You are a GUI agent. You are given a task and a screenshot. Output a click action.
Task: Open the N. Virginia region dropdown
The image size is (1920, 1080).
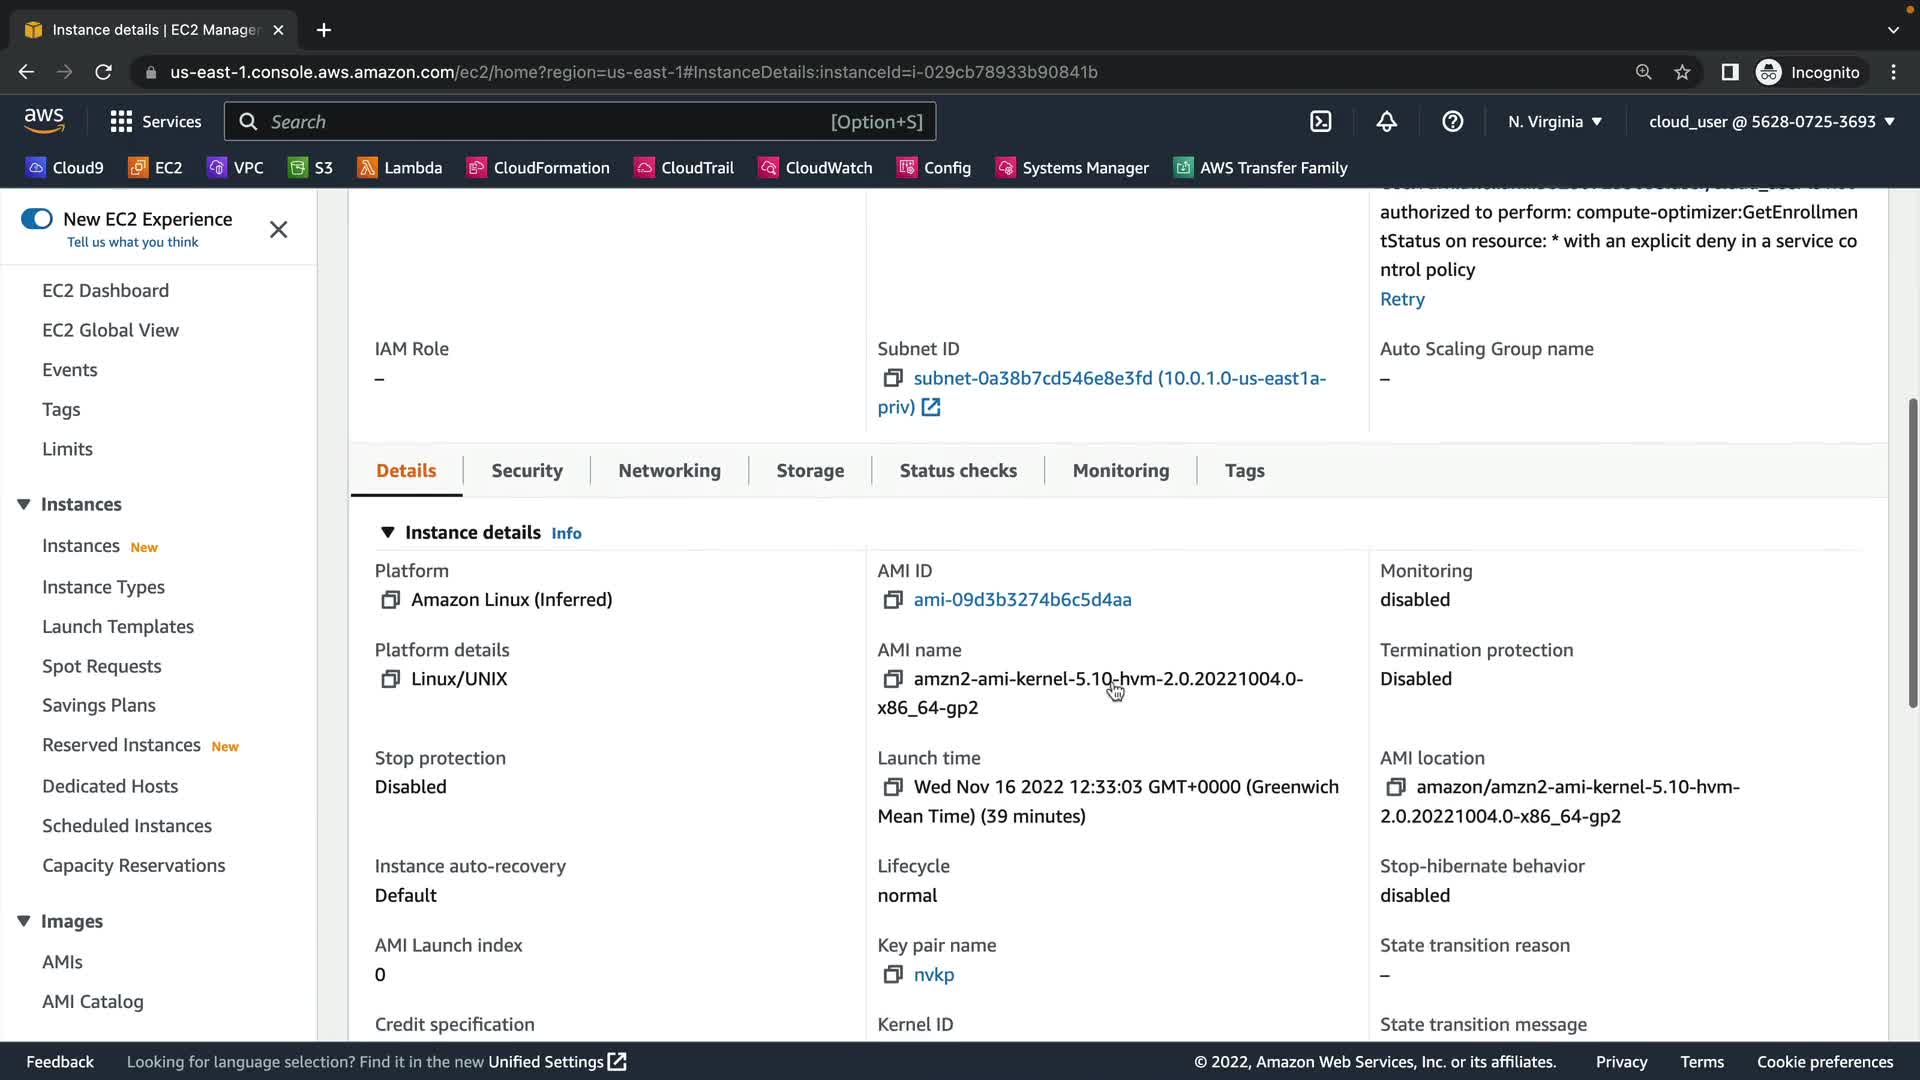coord(1554,122)
